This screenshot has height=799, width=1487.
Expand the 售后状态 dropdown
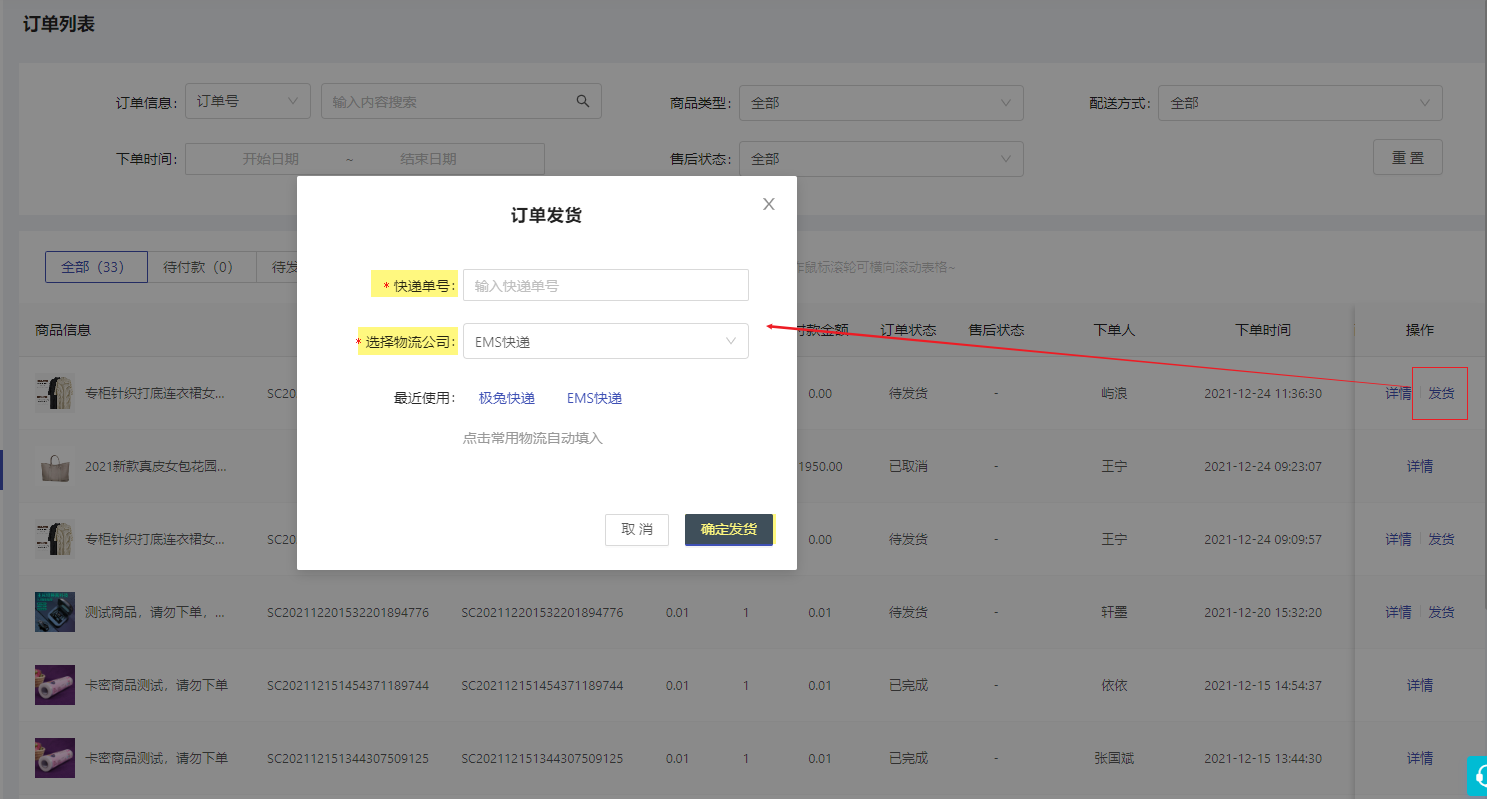pyautogui.click(x=881, y=159)
